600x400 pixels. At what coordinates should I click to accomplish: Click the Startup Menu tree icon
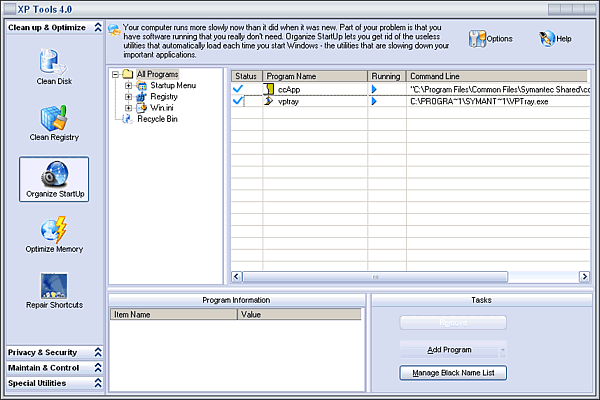click(142, 85)
